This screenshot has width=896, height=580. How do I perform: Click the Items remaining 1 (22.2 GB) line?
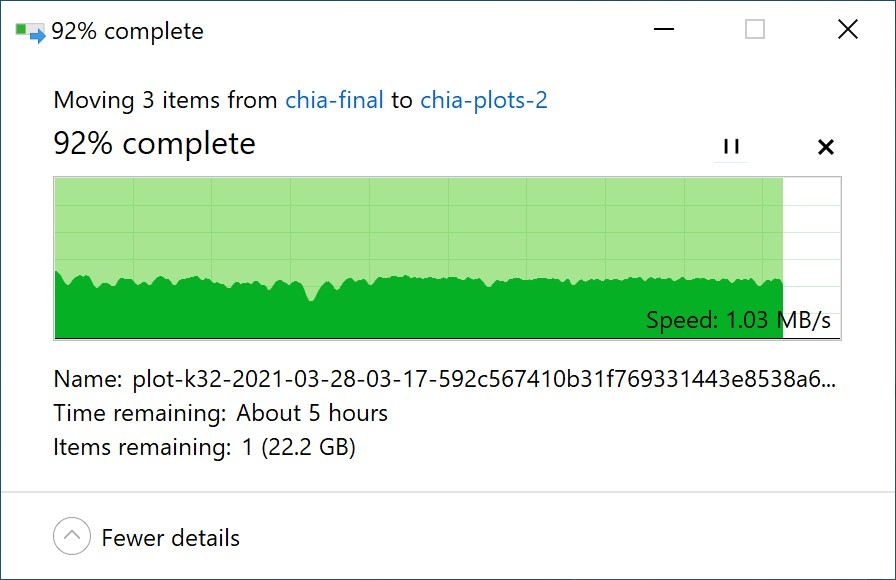coord(204,447)
